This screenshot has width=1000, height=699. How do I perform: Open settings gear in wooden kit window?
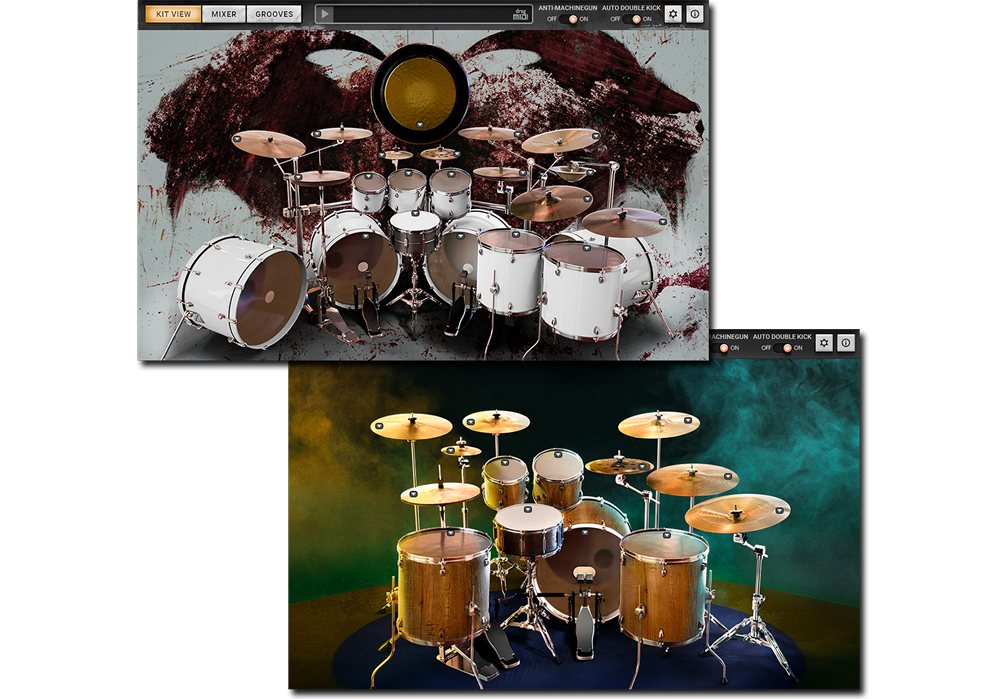pos(824,342)
